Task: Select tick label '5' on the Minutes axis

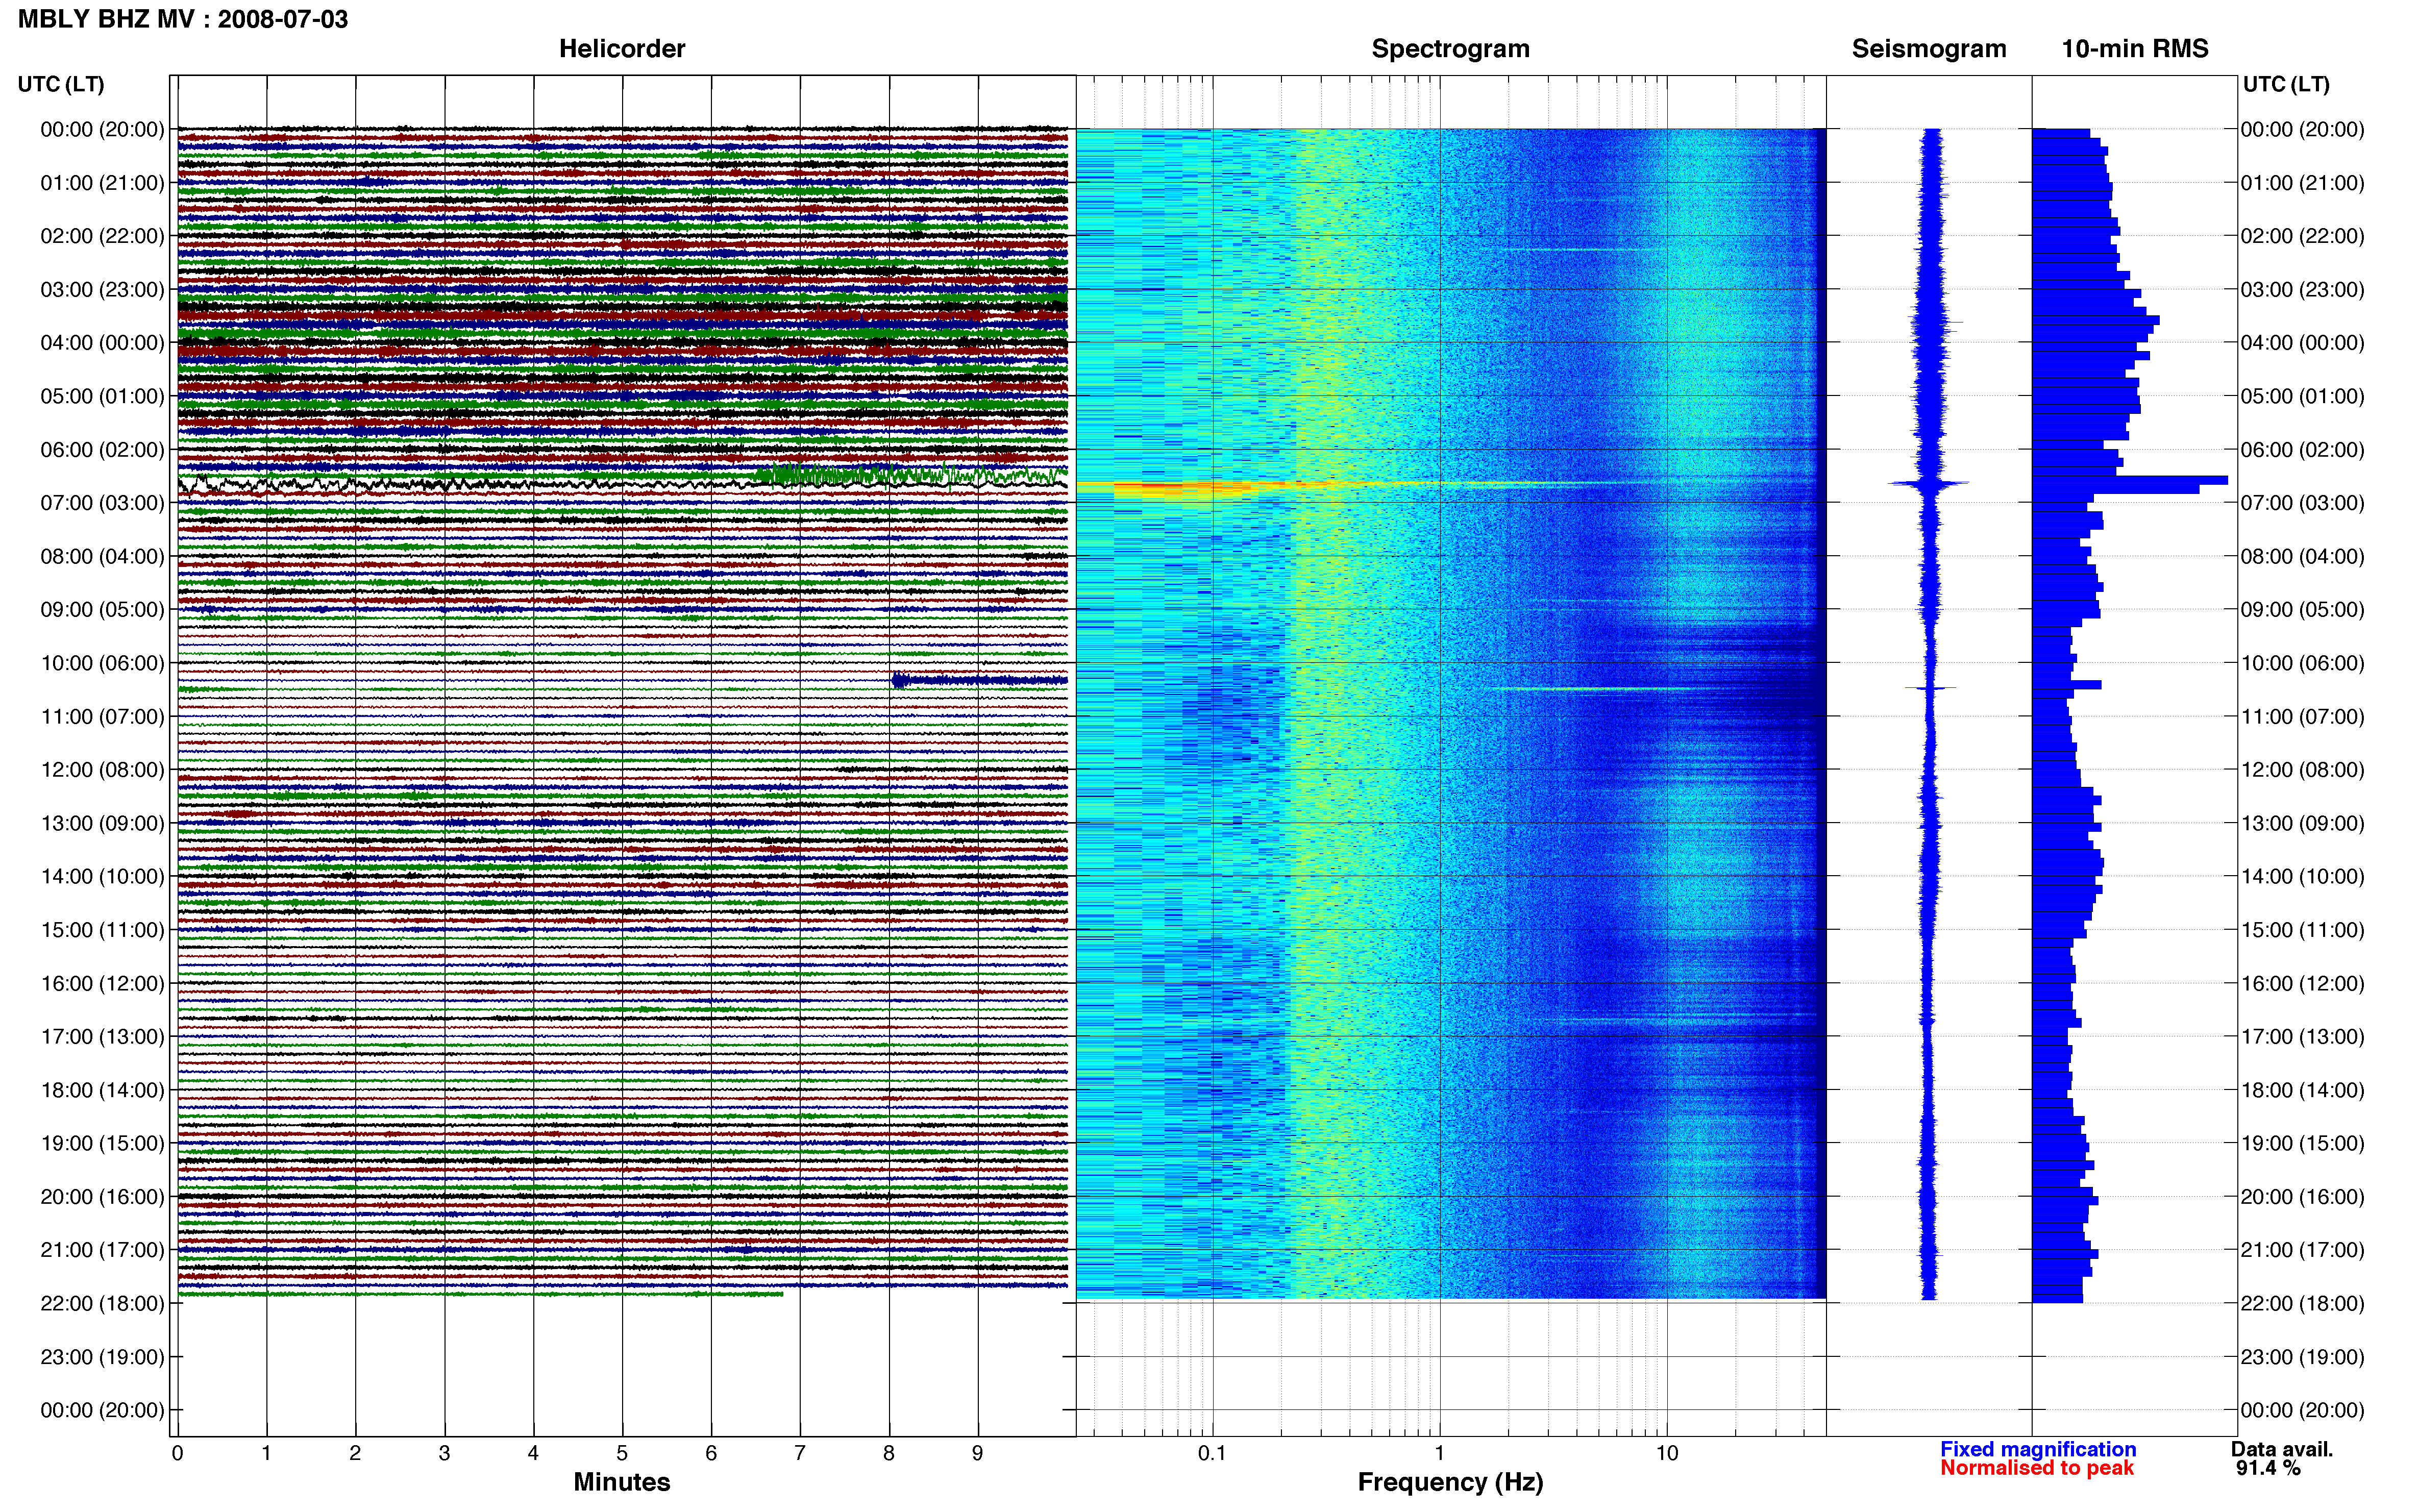Action: pos(622,1454)
